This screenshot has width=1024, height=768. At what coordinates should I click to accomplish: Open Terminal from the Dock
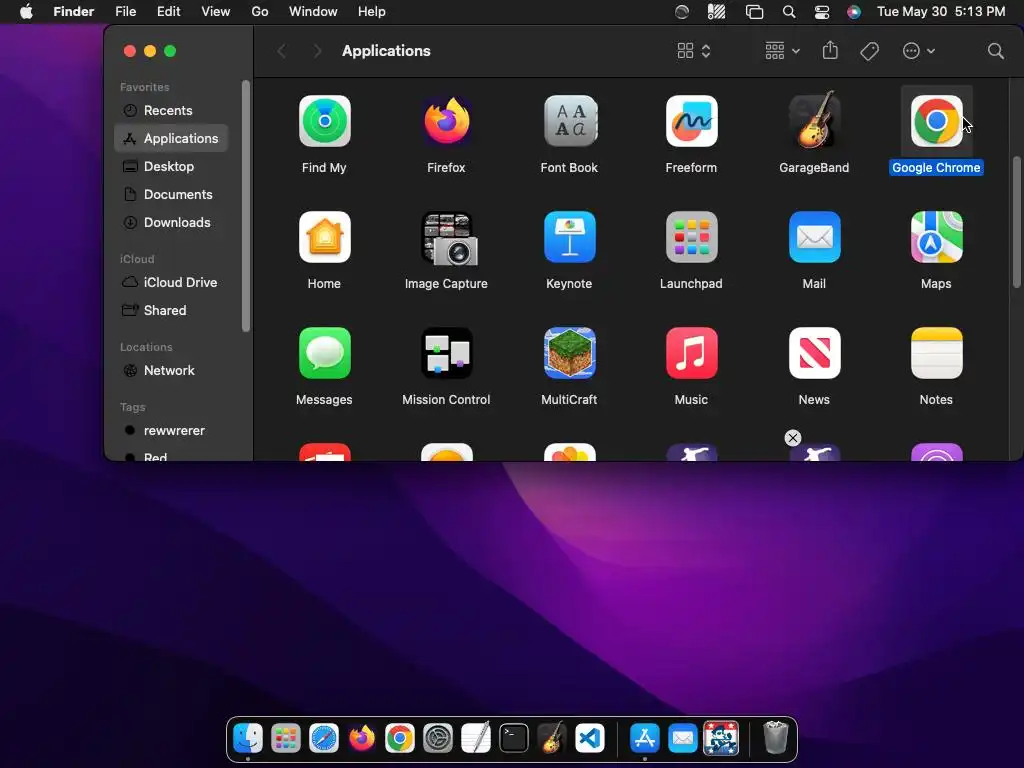click(514, 739)
